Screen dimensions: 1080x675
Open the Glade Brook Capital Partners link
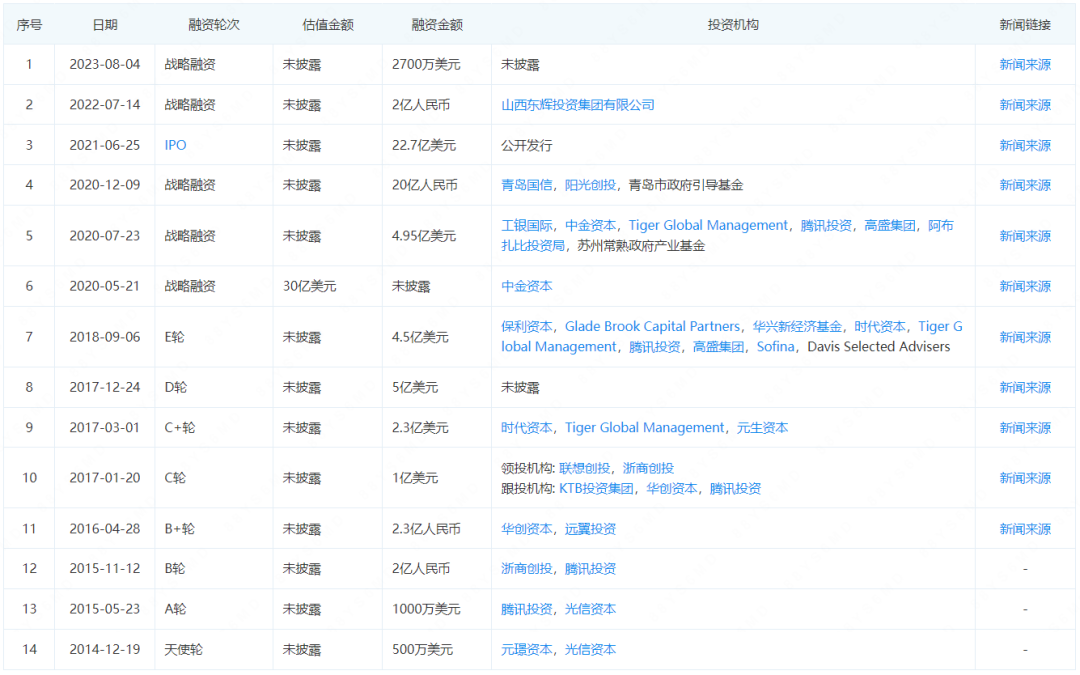[x=654, y=326]
